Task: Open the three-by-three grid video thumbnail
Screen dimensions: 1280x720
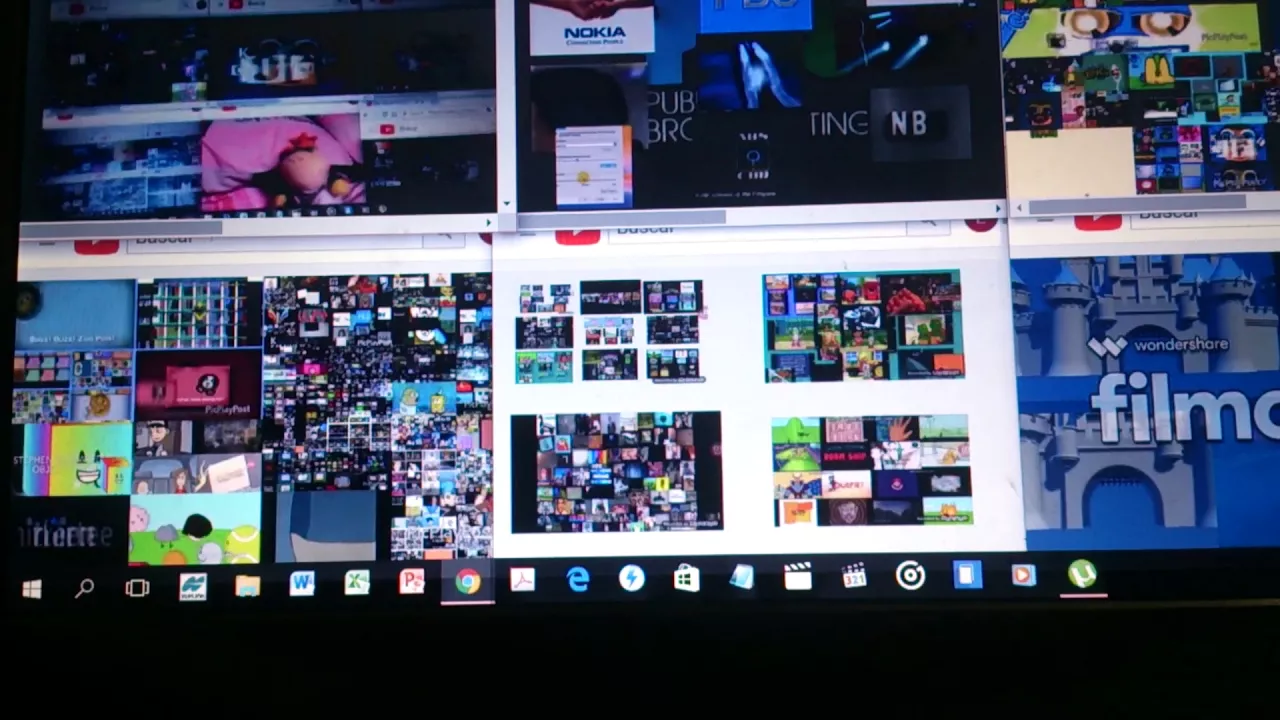Action: [x=609, y=331]
